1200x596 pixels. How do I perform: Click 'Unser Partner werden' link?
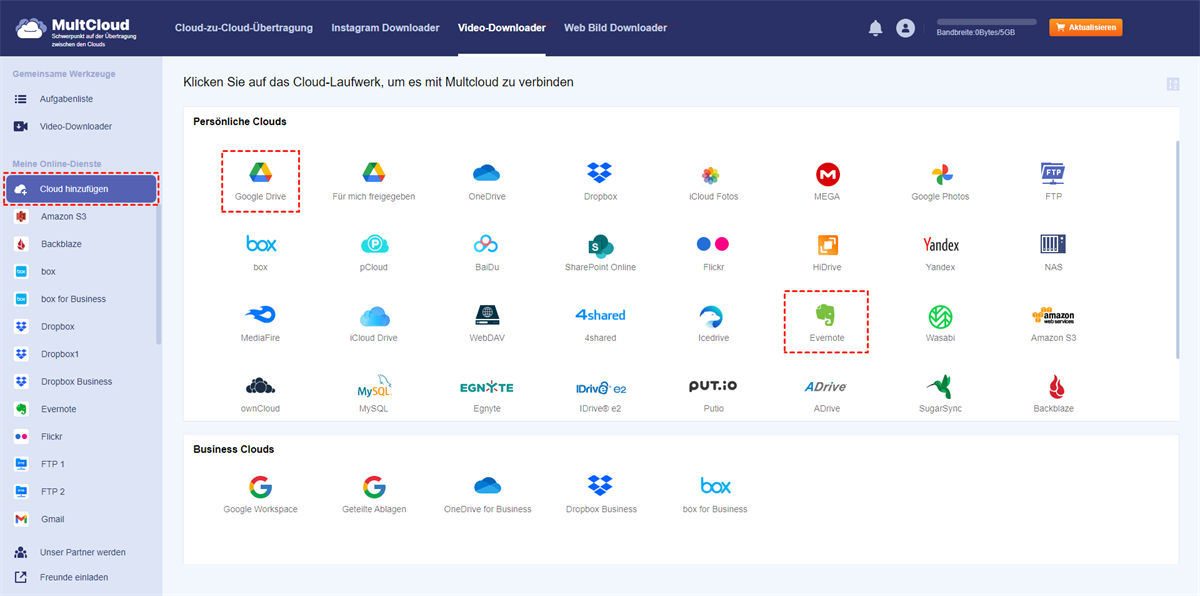click(82, 552)
